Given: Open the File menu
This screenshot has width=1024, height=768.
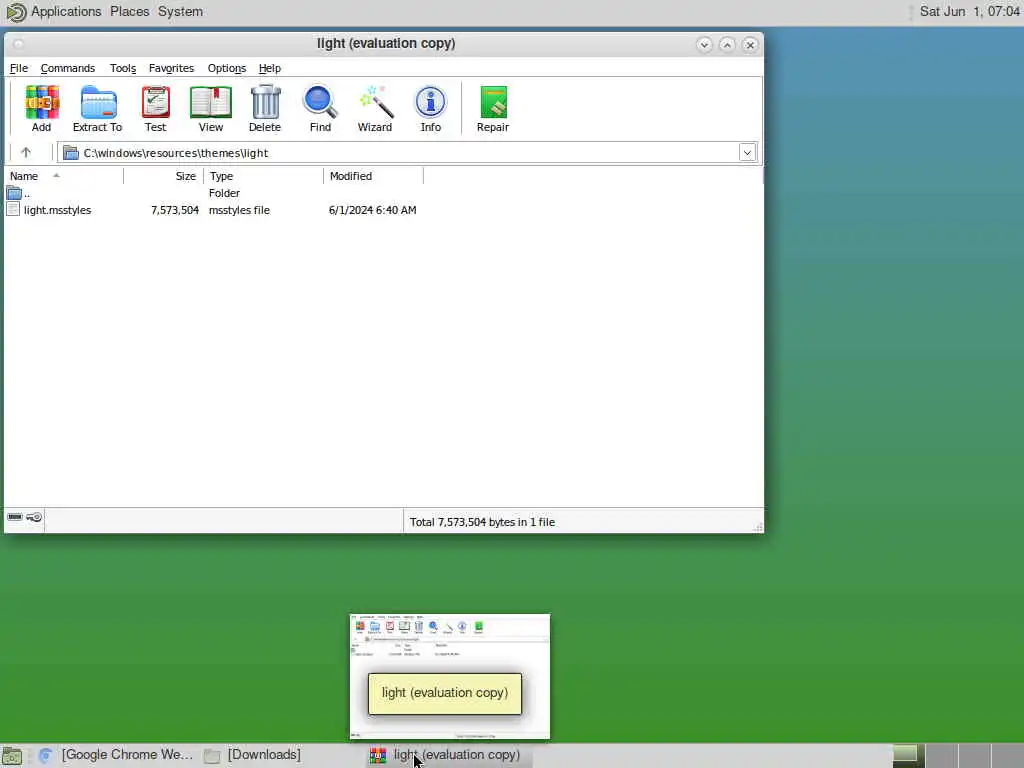Looking at the screenshot, I should click(x=18, y=68).
